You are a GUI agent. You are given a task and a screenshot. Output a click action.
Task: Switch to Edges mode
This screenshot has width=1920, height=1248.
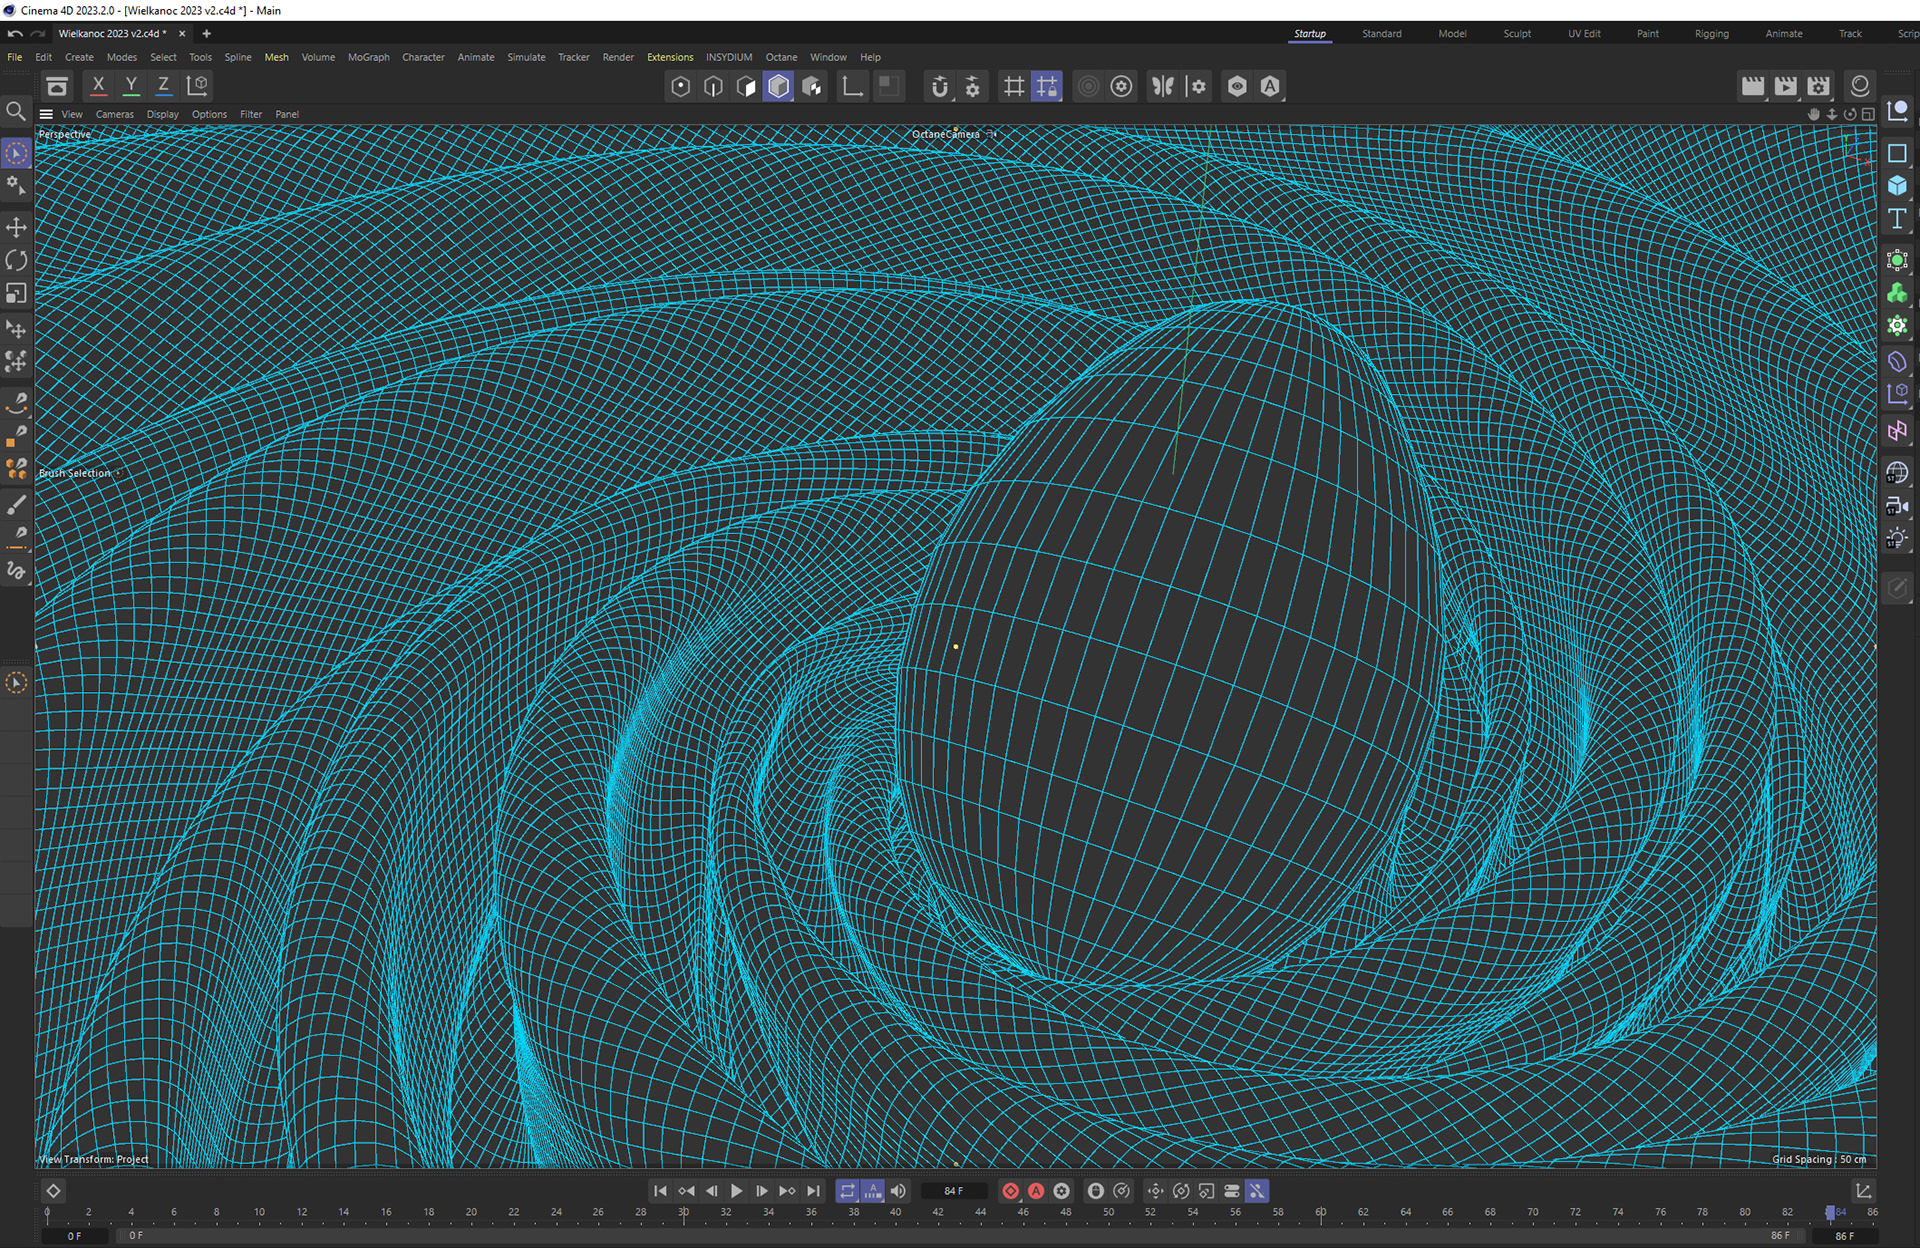713,86
